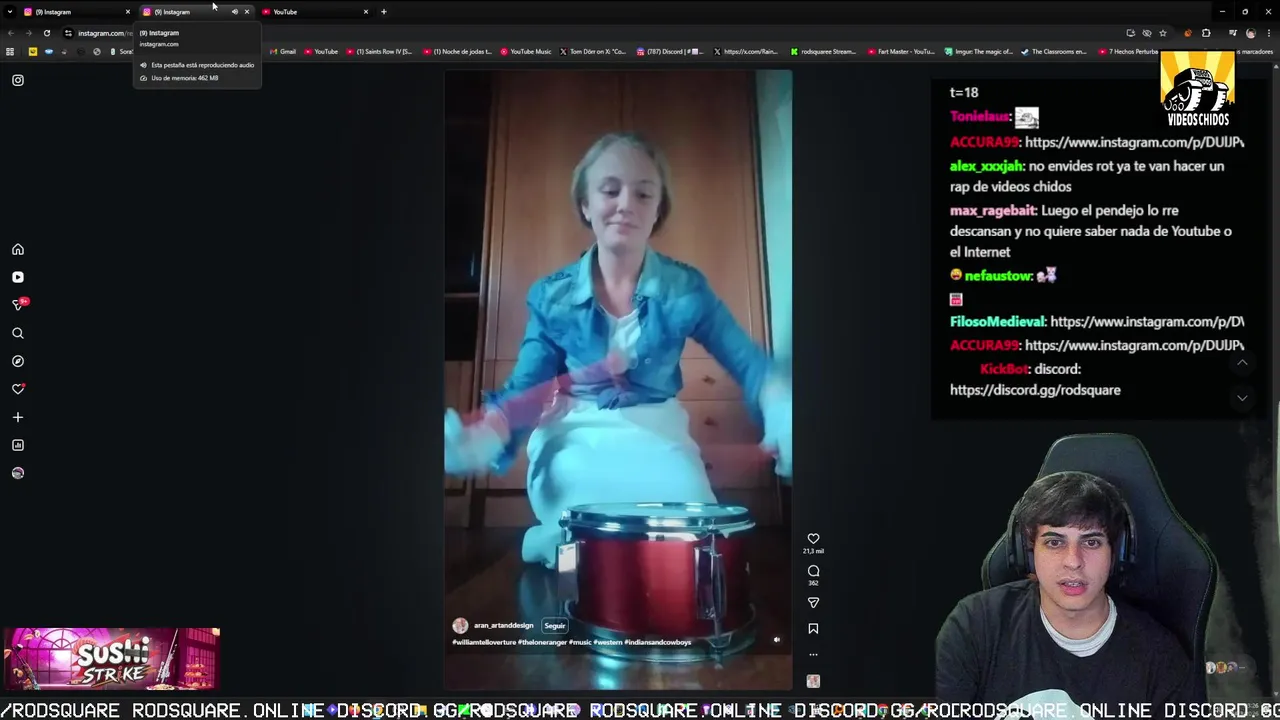Switch to the first Instagram tab
The image size is (1280, 720).
[75, 12]
